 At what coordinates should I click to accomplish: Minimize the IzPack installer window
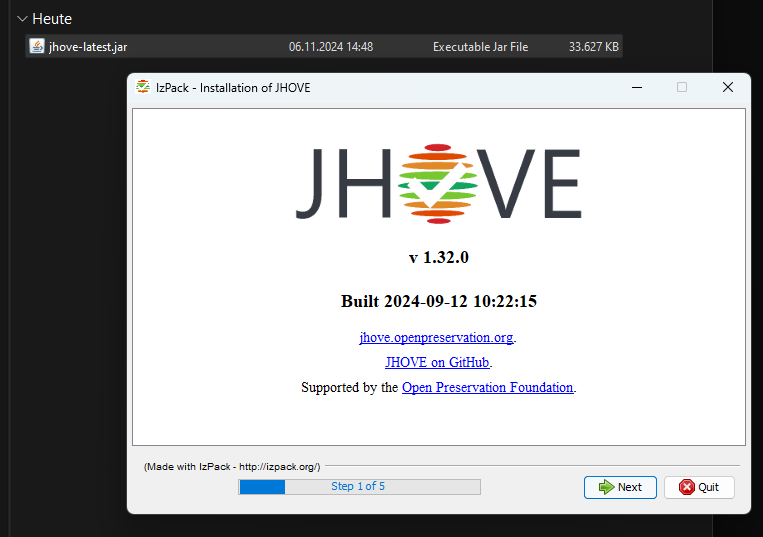coord(636,87)
